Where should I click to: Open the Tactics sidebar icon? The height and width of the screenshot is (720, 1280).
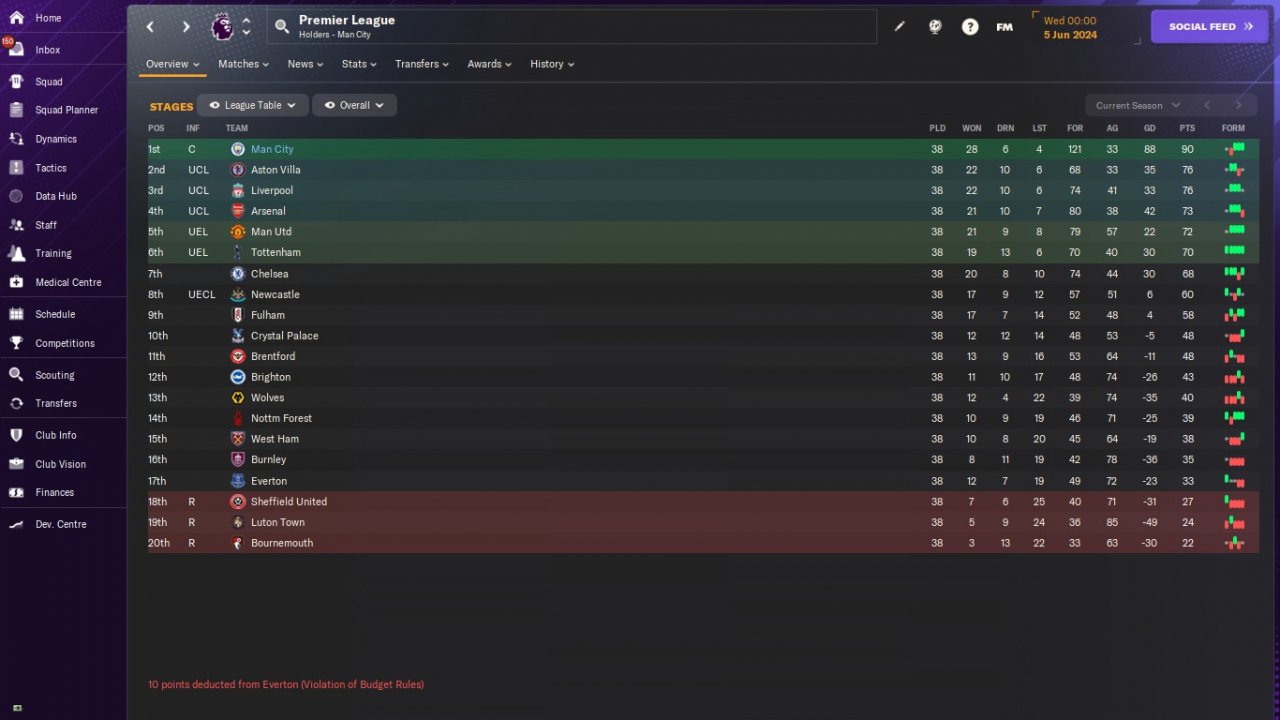16,168
